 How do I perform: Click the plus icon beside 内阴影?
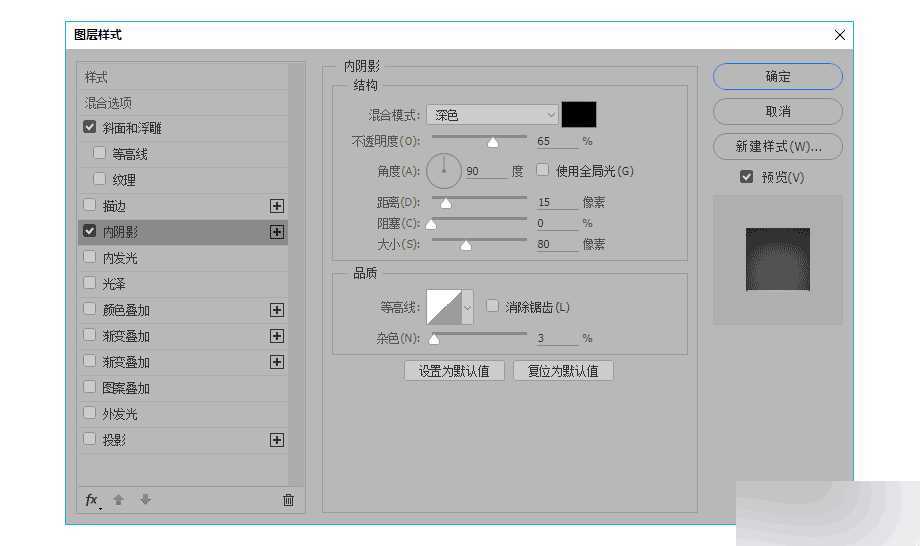pos(277,232)
